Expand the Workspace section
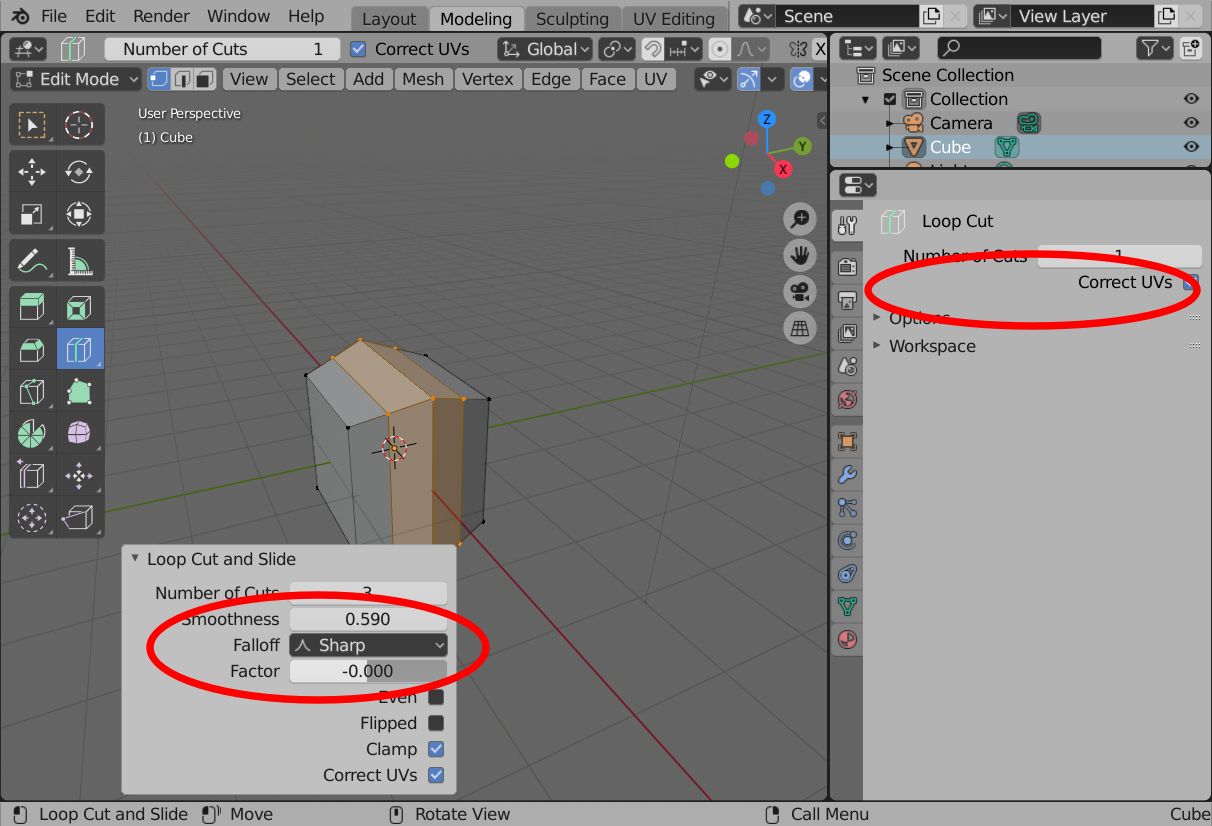Viewport: 1212px width, 826px height. [x=932, y=346]
